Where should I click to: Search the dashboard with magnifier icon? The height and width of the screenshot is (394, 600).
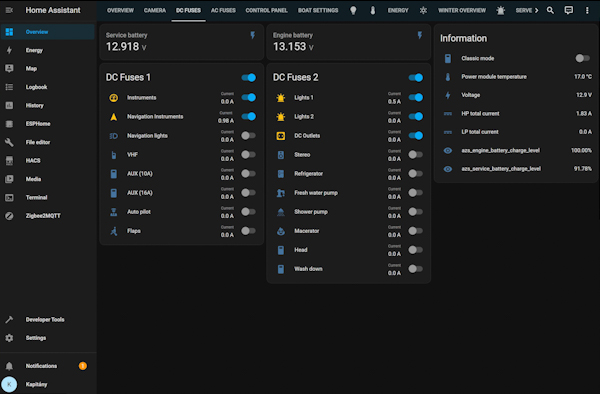550,10
